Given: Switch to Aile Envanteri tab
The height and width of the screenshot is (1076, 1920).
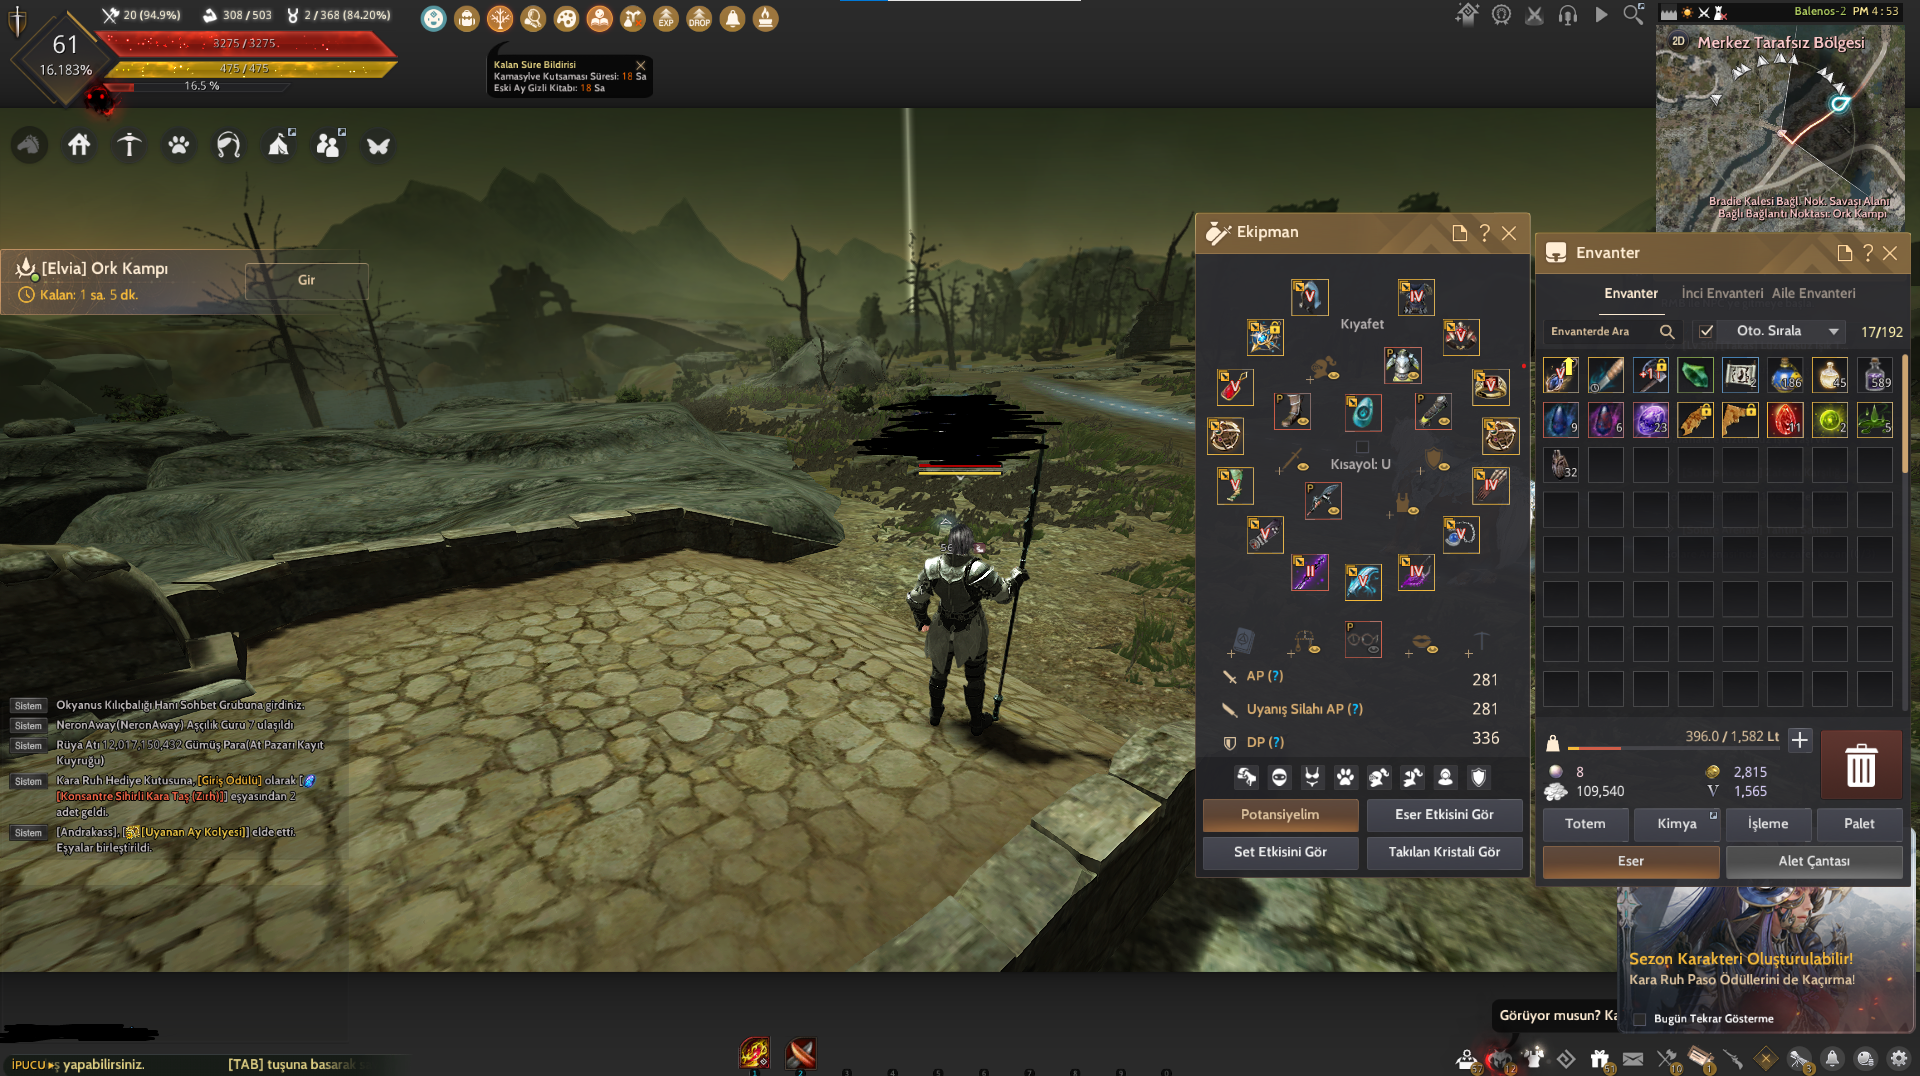Looking at the screenshot, I should (x=1813, y=294).
